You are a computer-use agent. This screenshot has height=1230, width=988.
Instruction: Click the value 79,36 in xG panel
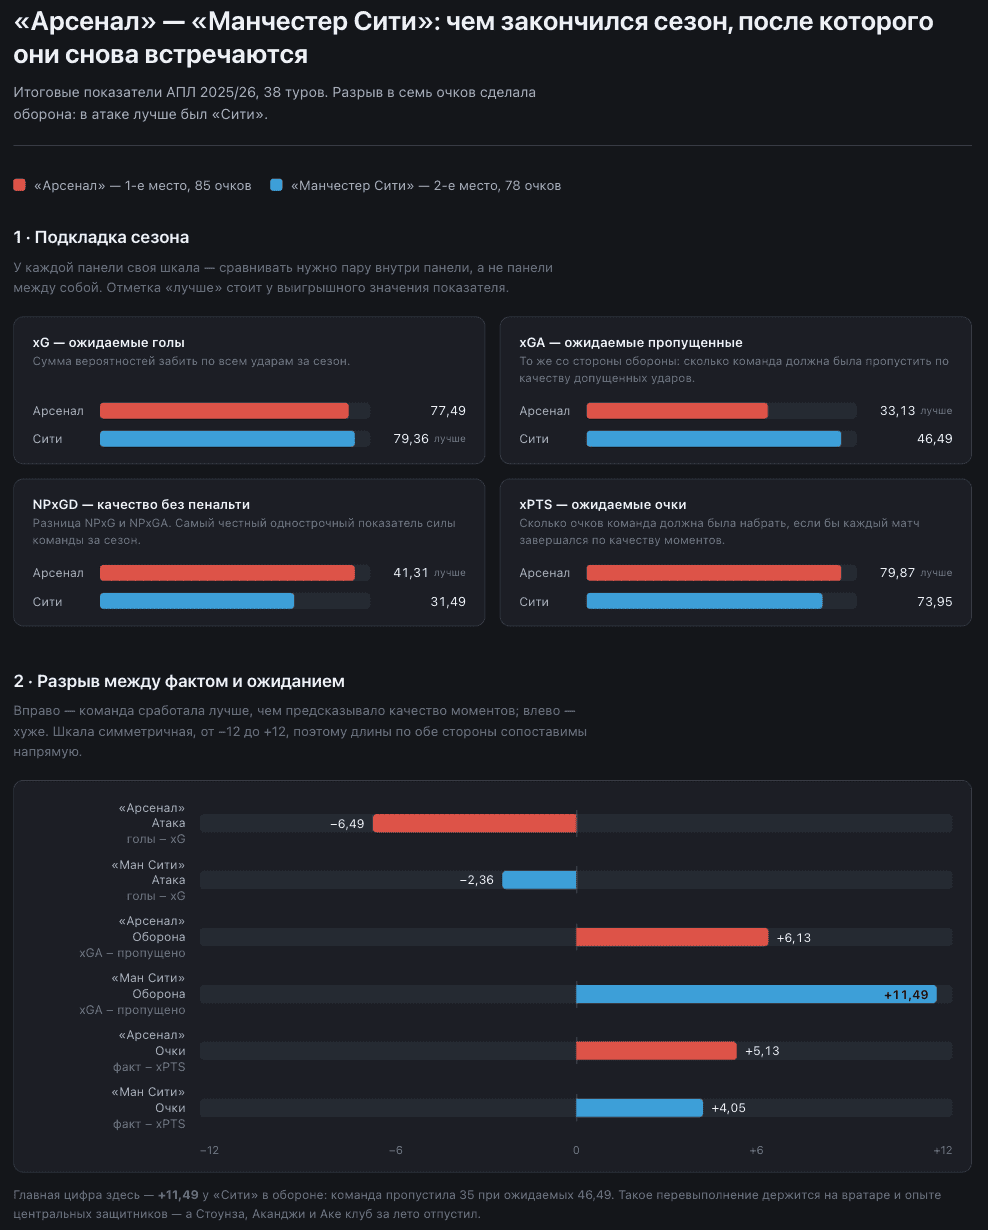[410, 439]
